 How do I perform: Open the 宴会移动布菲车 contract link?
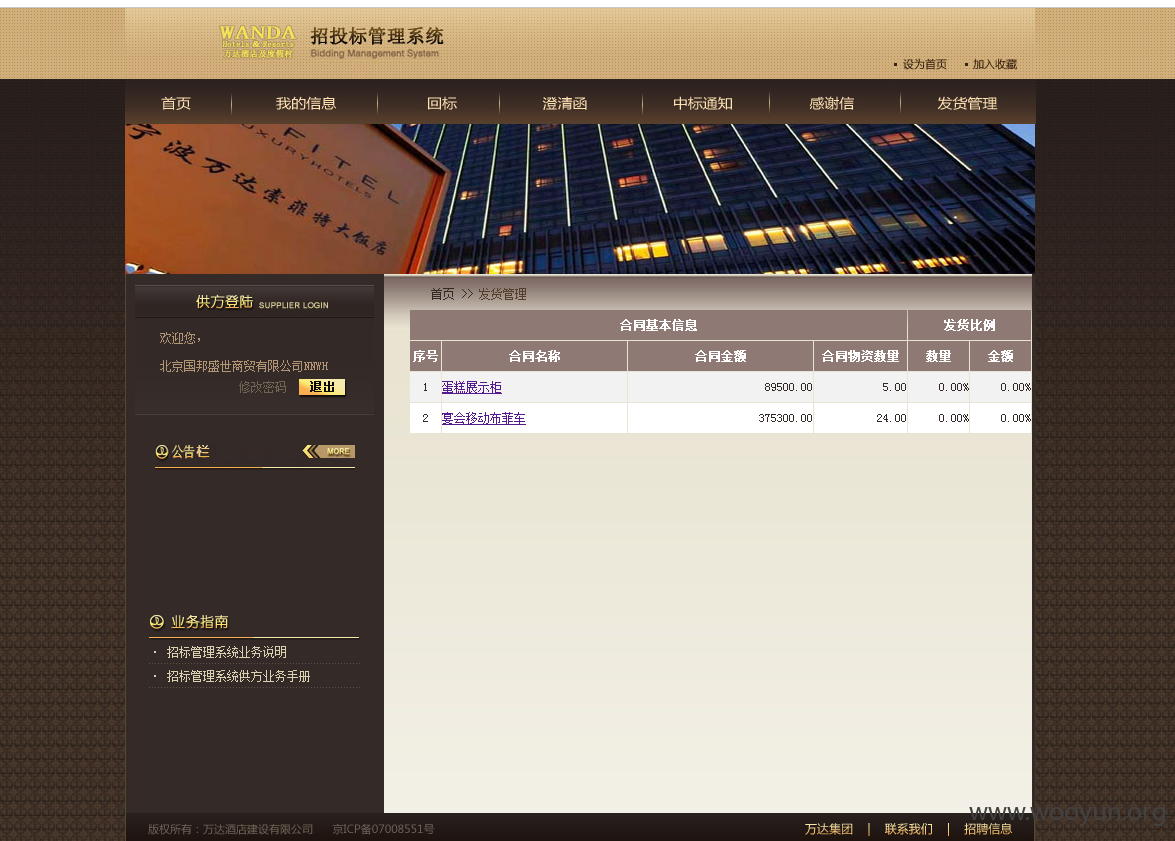tap(483, 418)
